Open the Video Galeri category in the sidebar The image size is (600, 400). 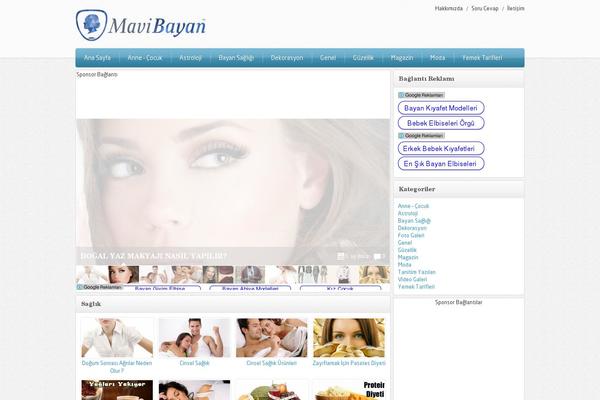tap(412, 279)
